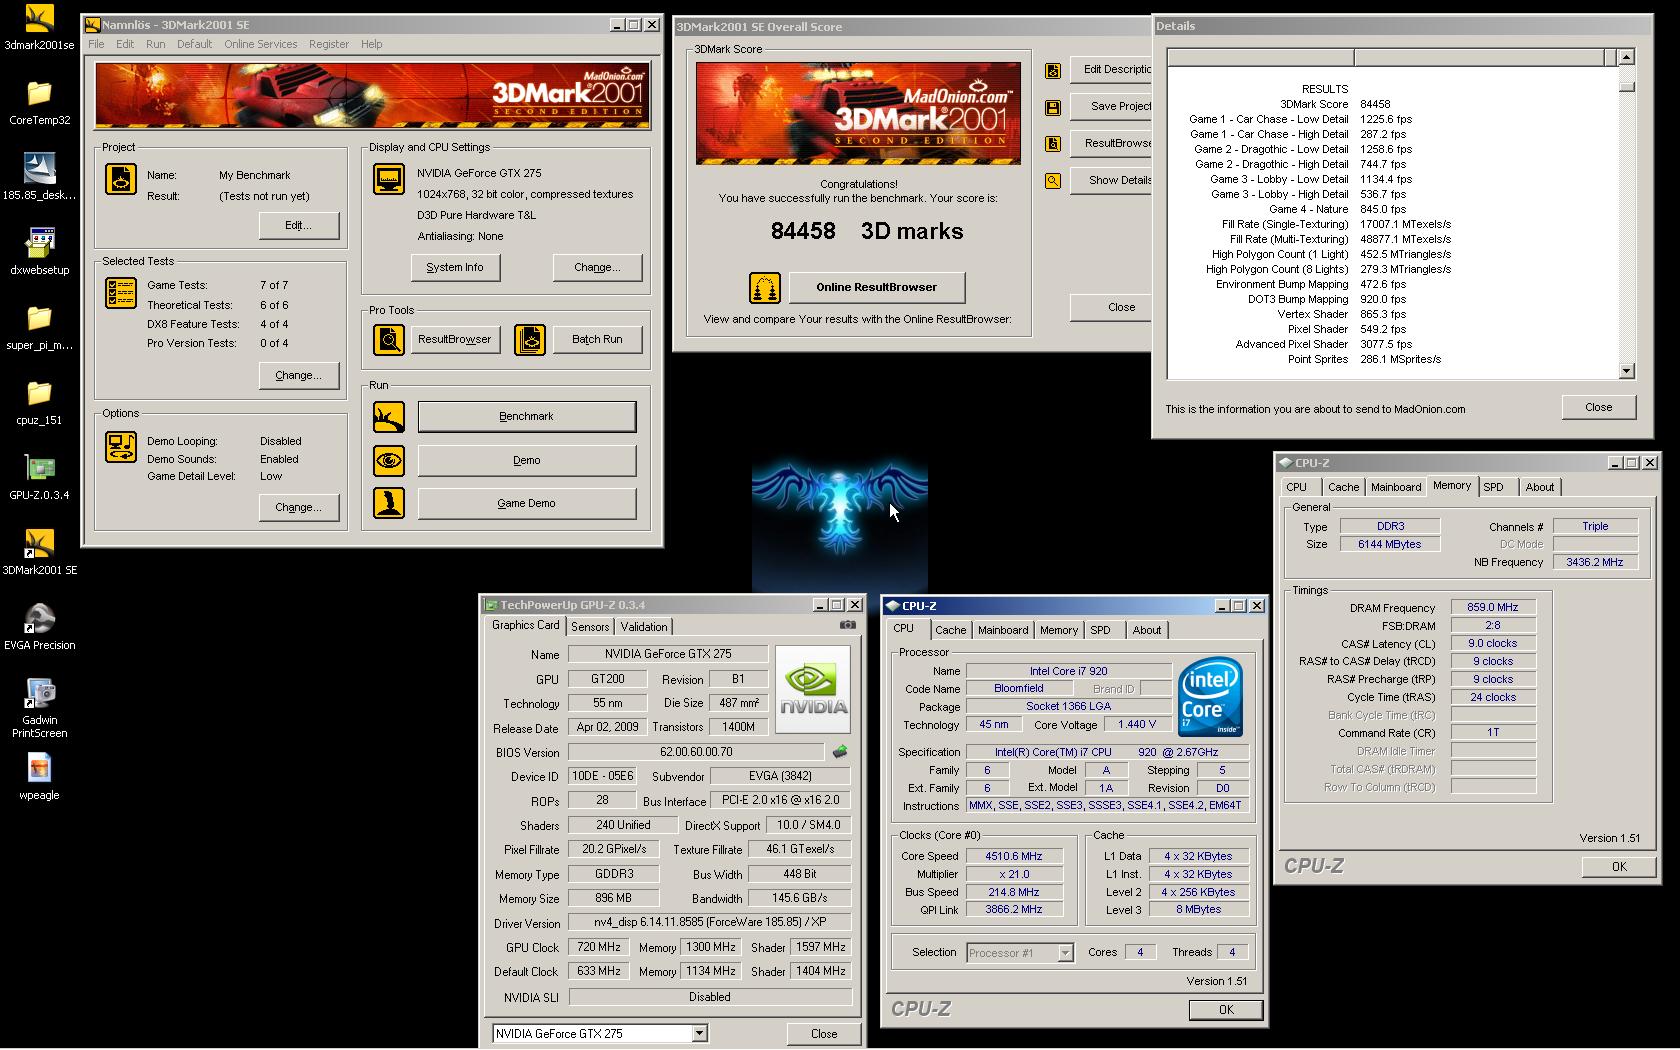1680x1050 pixels.
Task: Click the System Info button
Action: click(x=455, y=267)
